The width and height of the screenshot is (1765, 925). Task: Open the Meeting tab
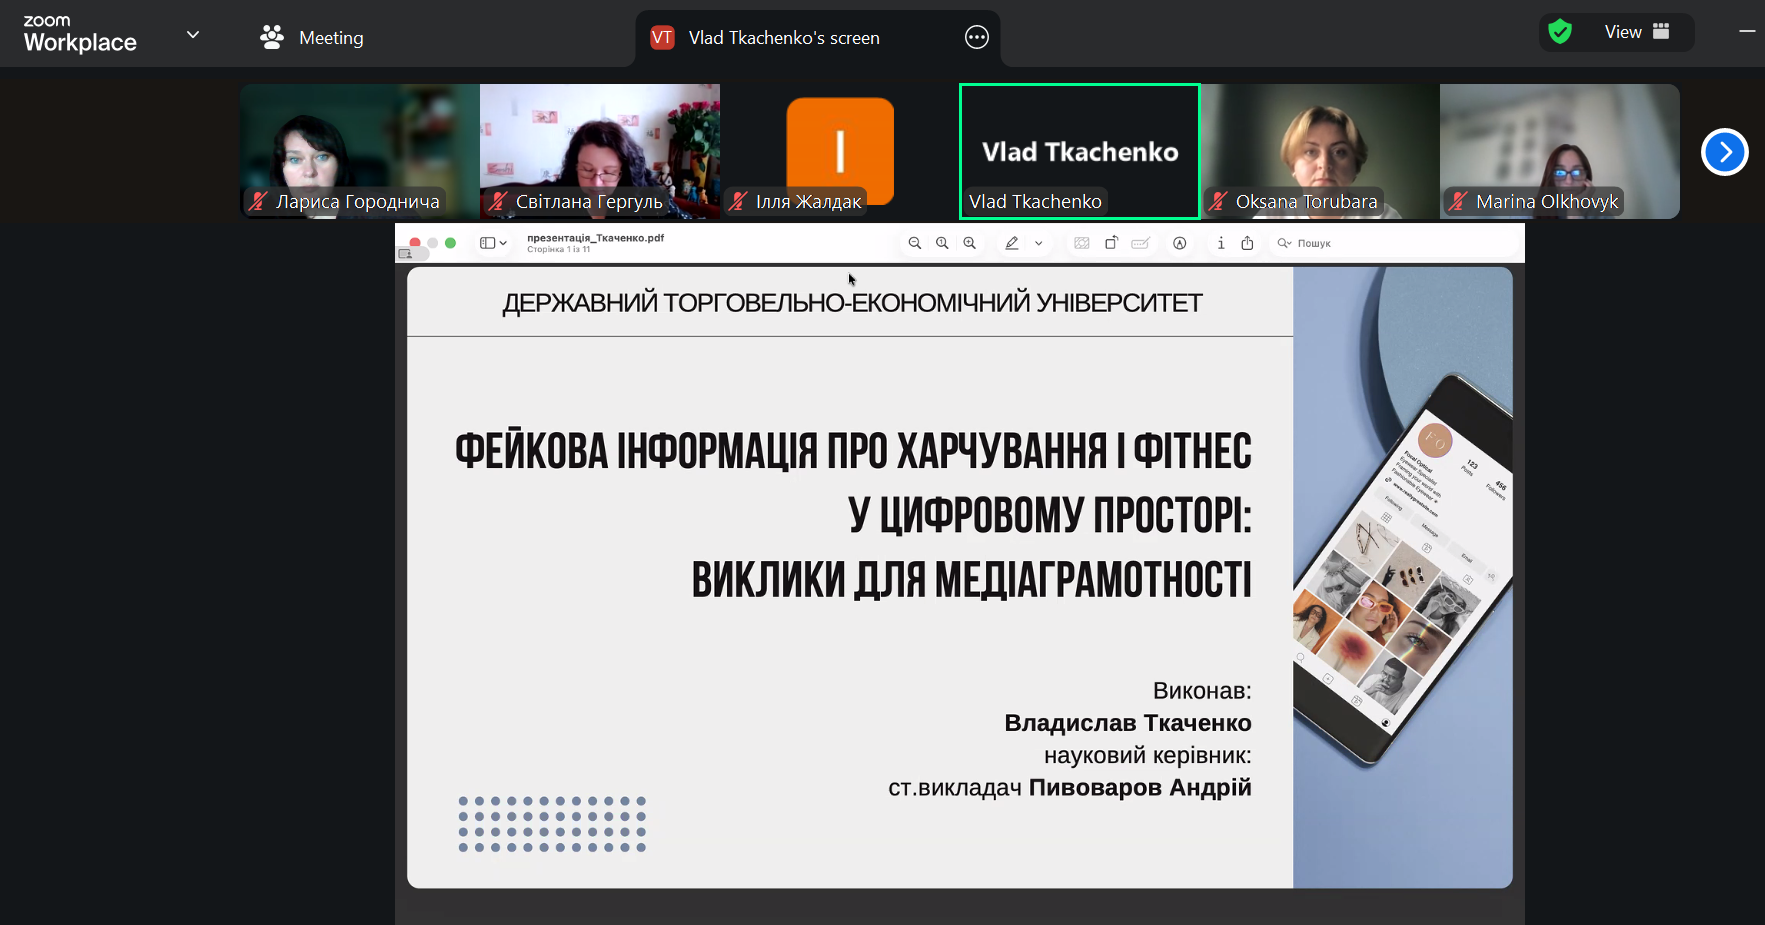click(312, 38)
